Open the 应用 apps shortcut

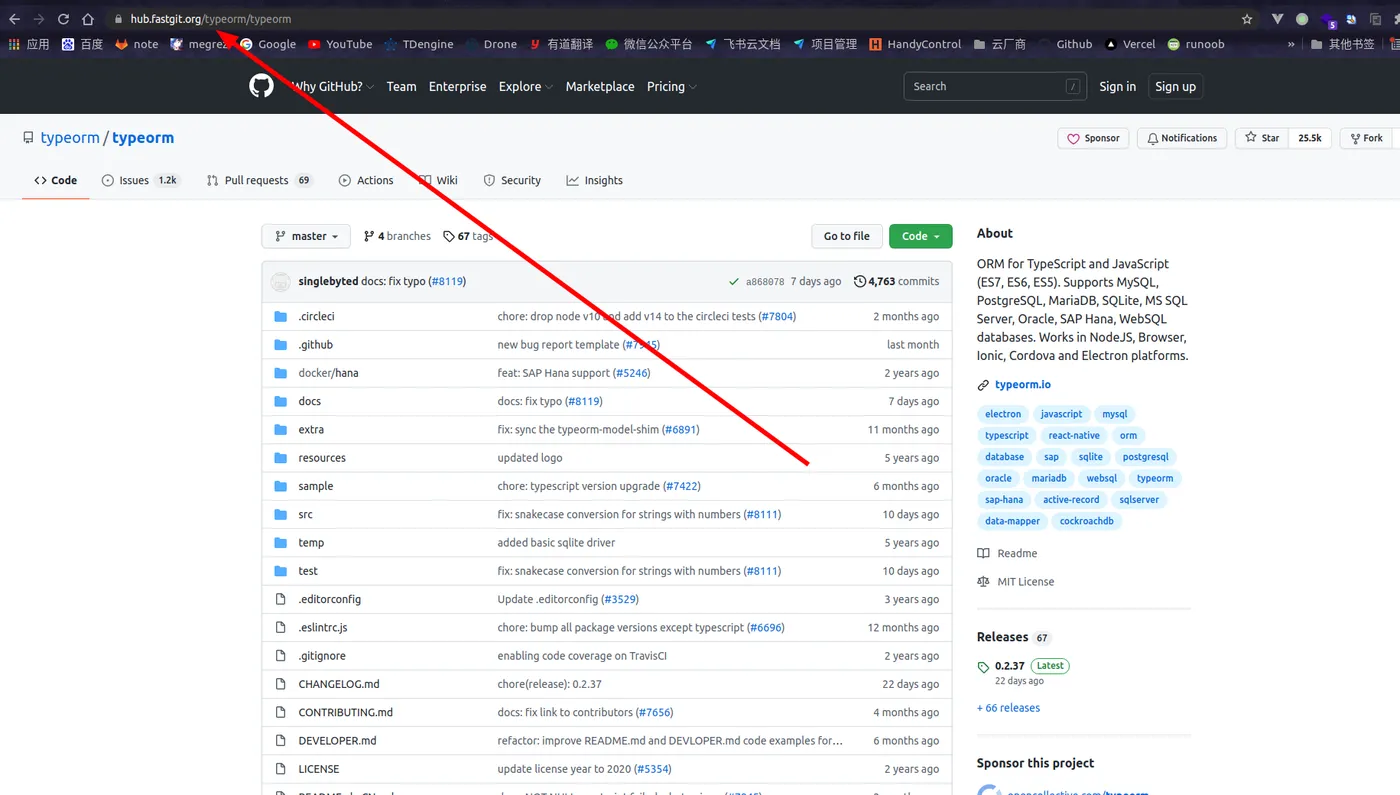point(29,44)
